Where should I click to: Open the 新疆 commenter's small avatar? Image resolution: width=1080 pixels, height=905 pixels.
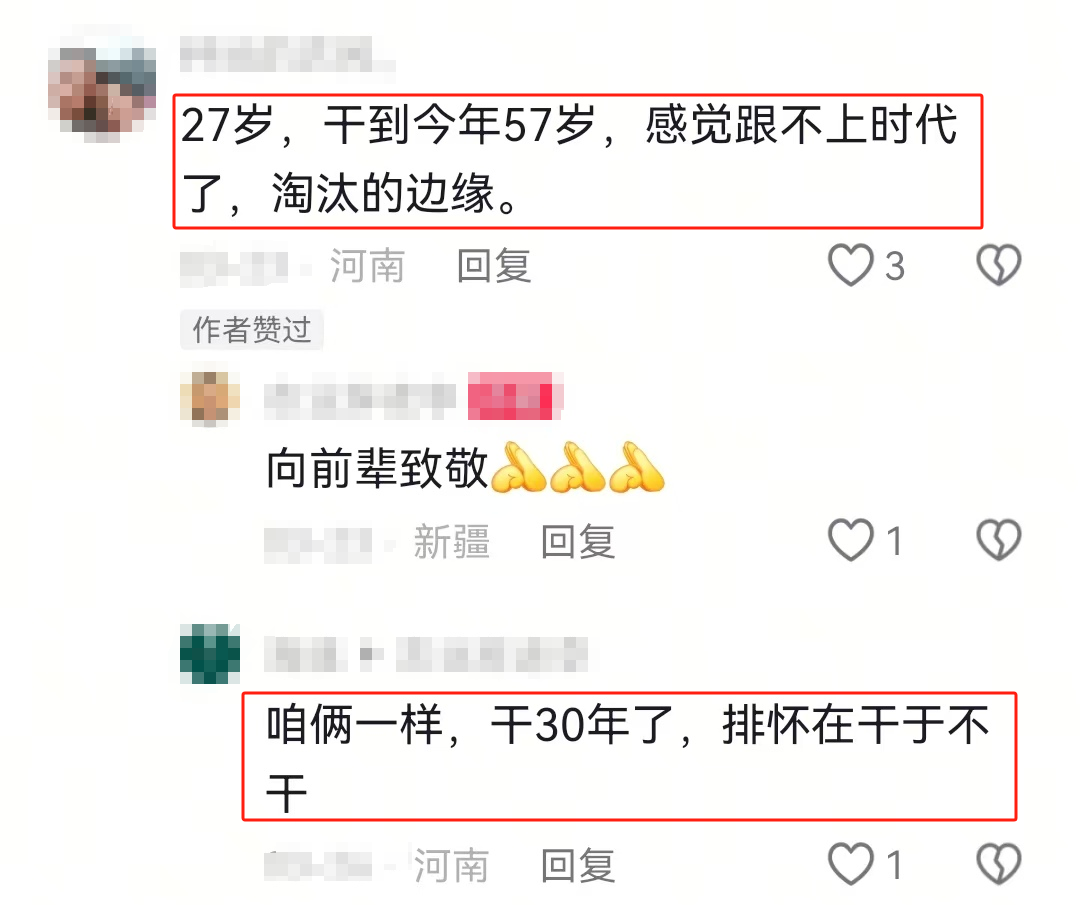coord(210,396)
